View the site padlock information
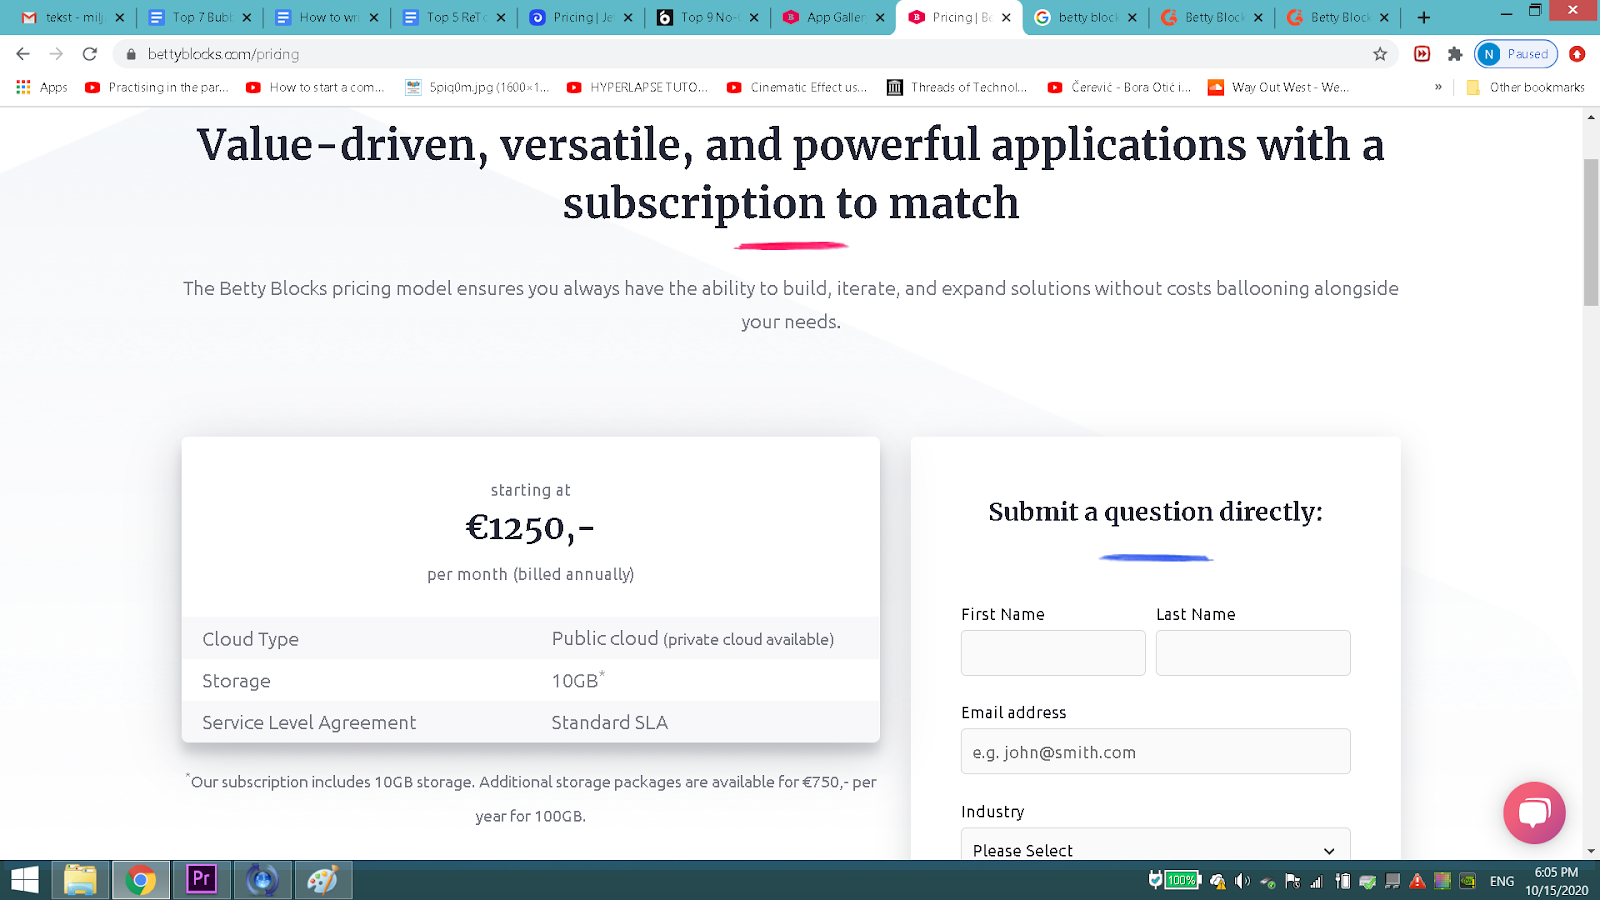Viewport: 1600px width, 900px height. pos(131,54)
